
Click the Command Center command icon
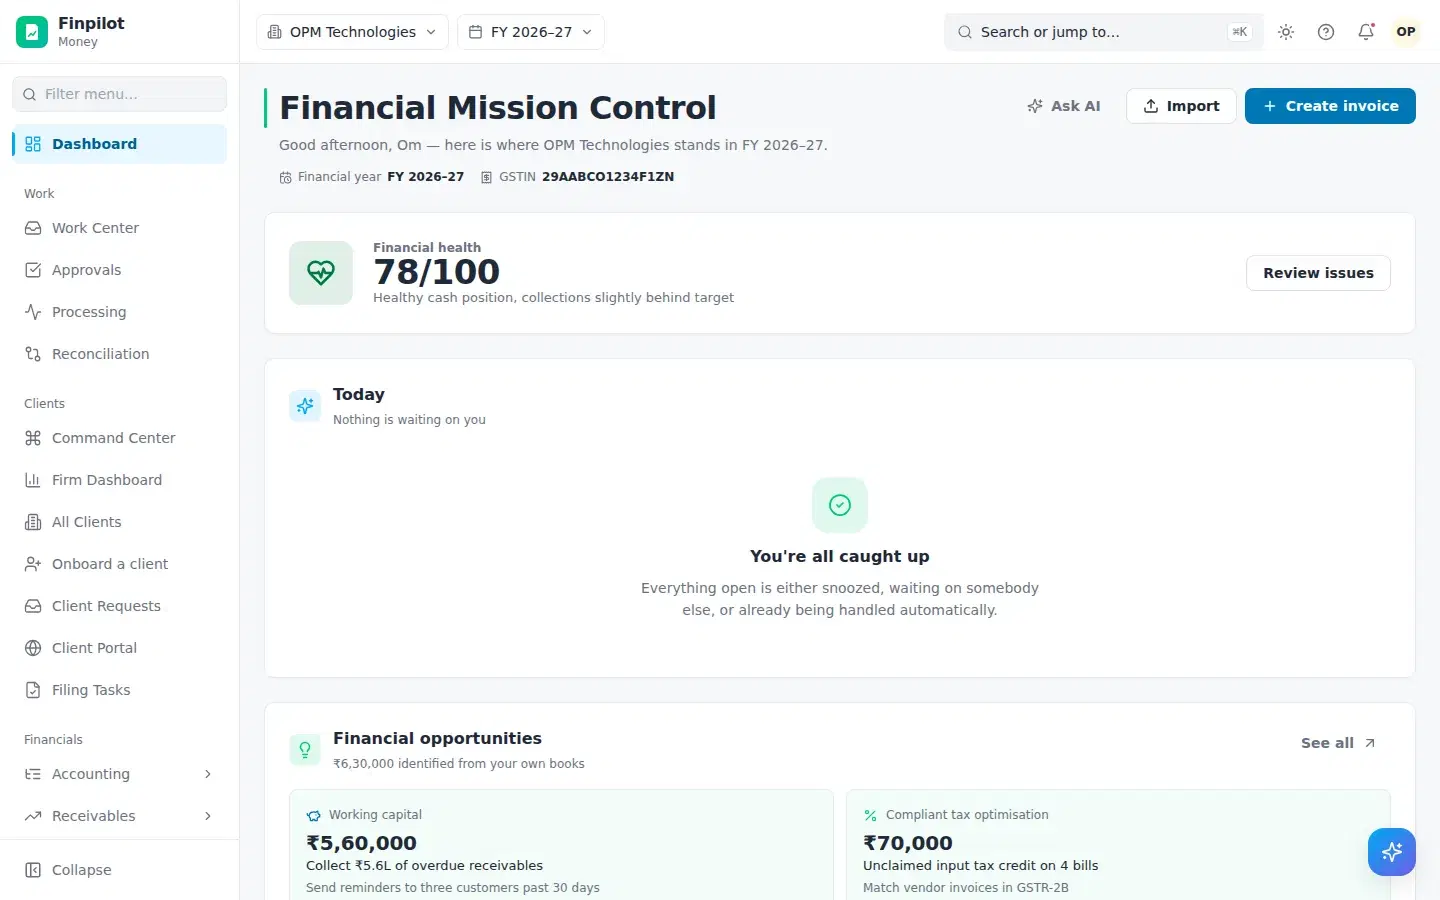[33, 438]
